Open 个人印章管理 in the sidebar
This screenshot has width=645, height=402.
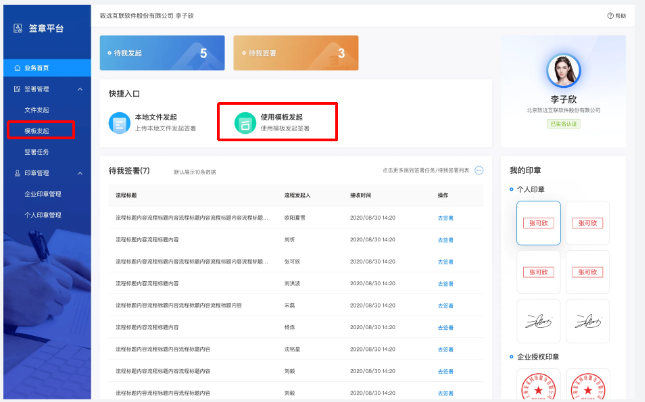[x=43, y=215]
